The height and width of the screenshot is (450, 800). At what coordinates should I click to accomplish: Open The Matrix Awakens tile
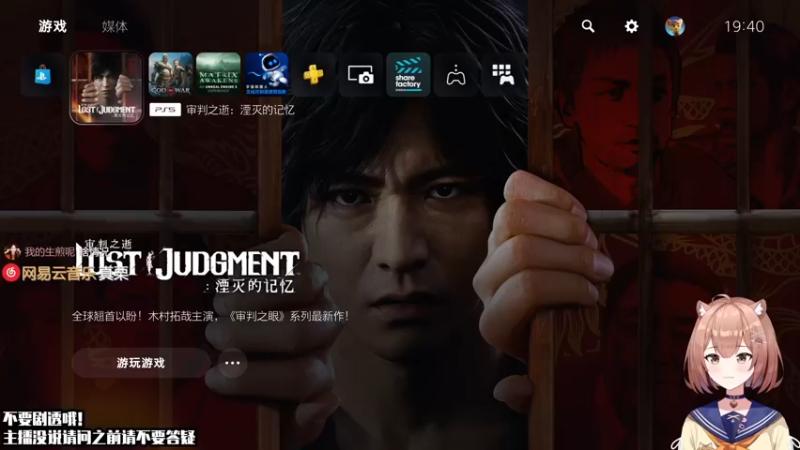[x=218, y=74]
